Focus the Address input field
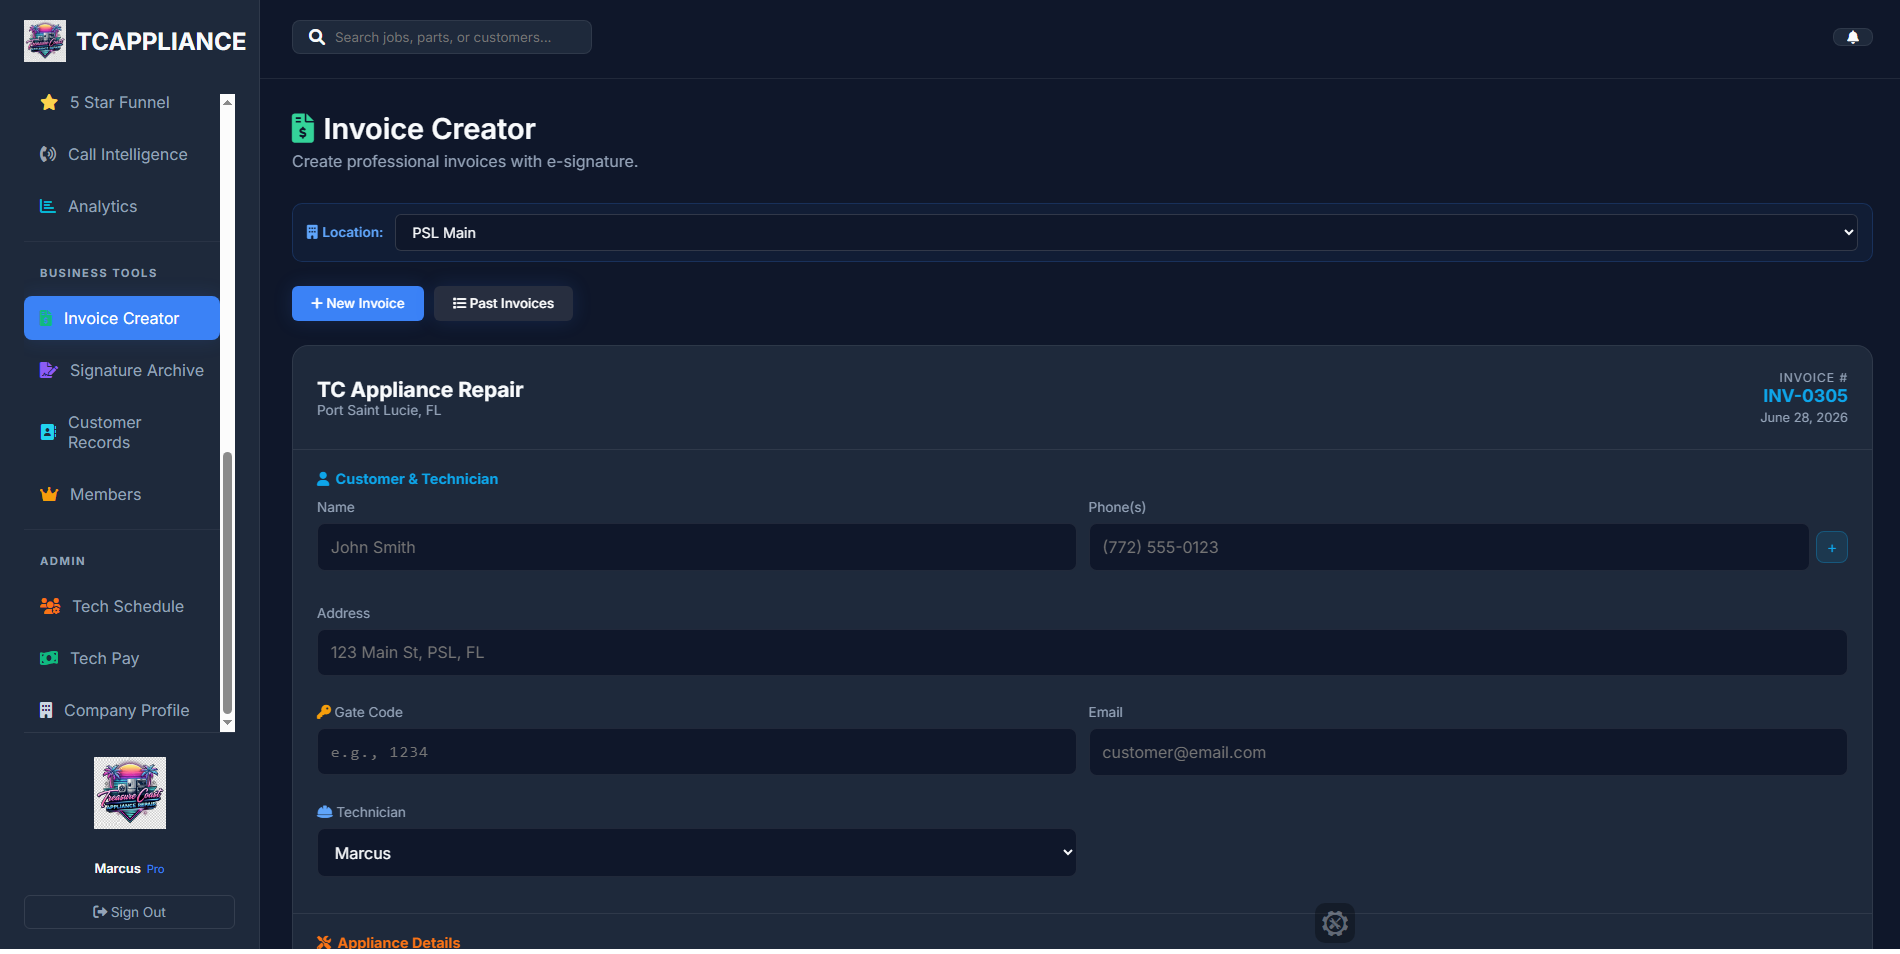 1082,652
